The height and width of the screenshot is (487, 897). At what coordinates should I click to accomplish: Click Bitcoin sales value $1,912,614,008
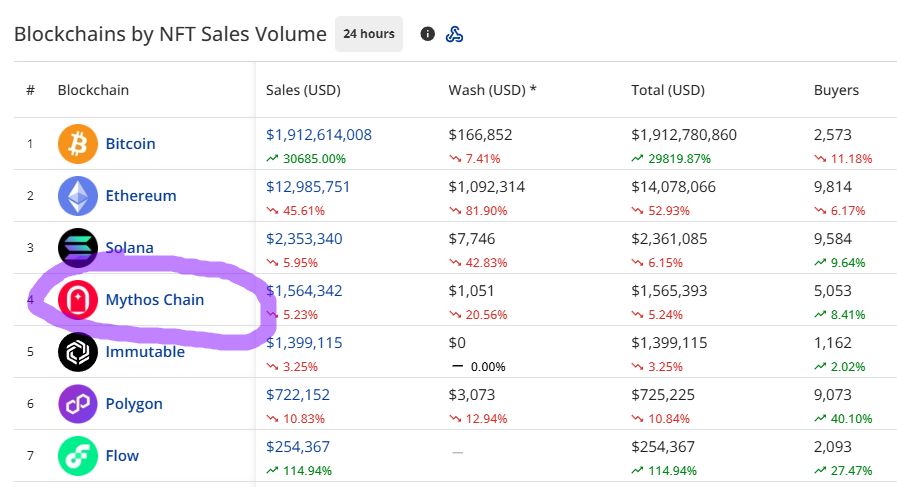pos(319,135)
